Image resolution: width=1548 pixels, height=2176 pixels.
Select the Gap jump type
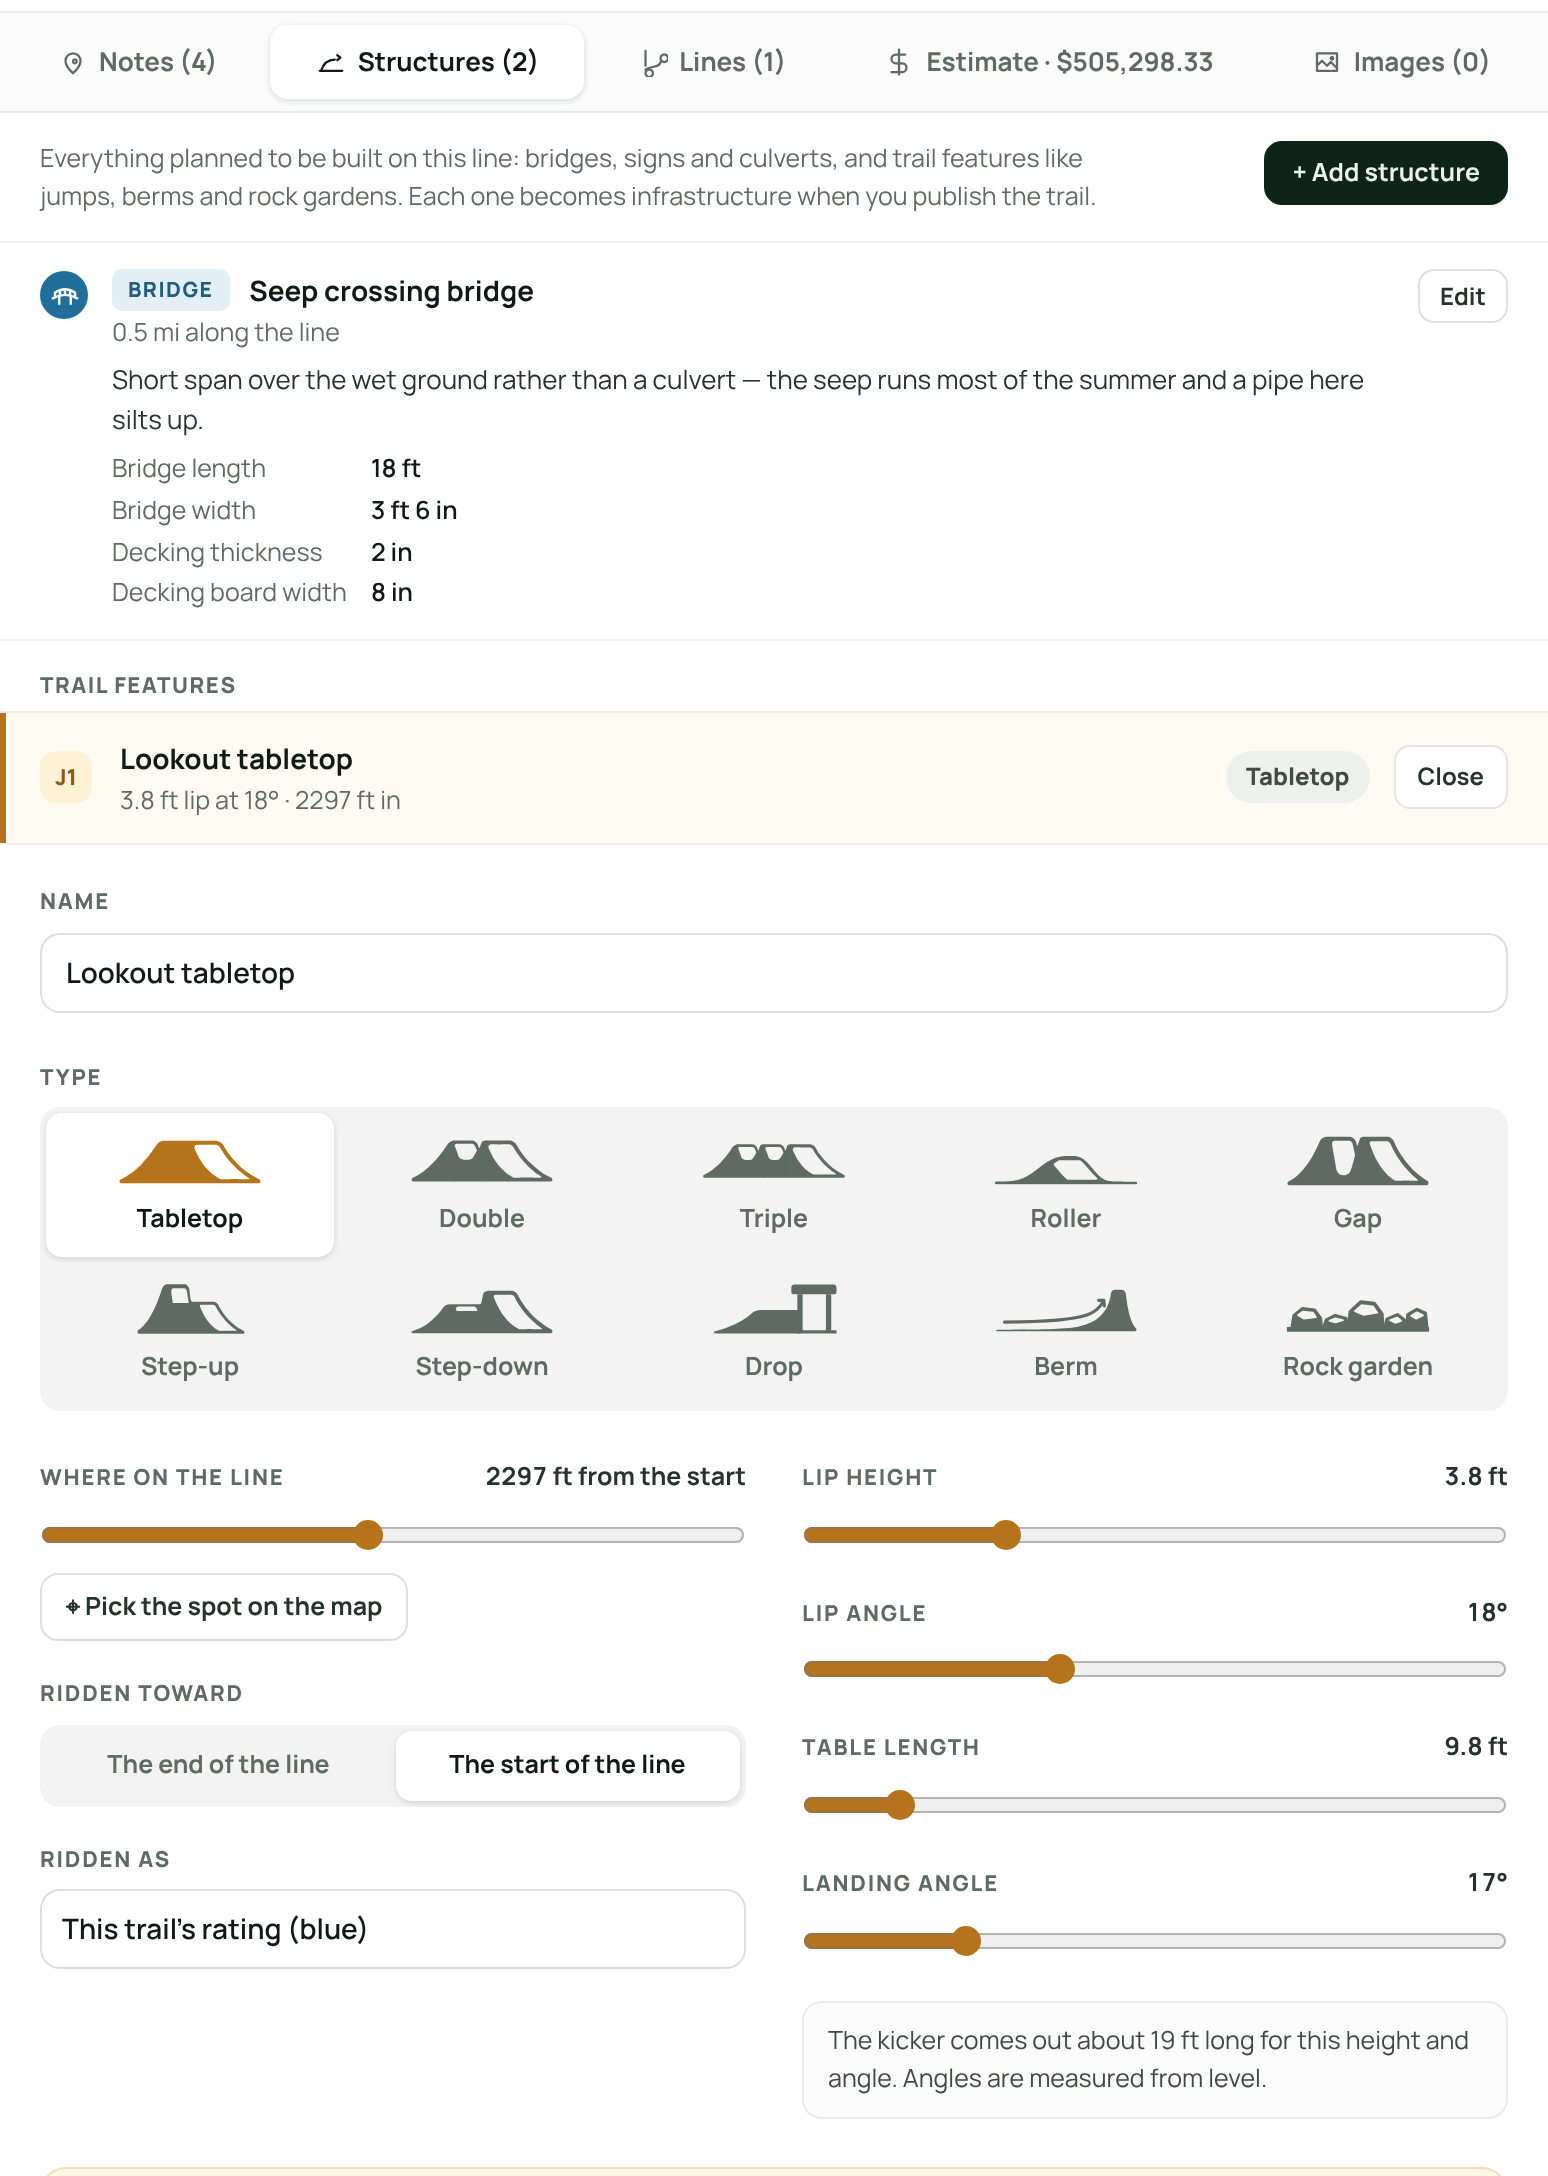tap(1358, 1185)
